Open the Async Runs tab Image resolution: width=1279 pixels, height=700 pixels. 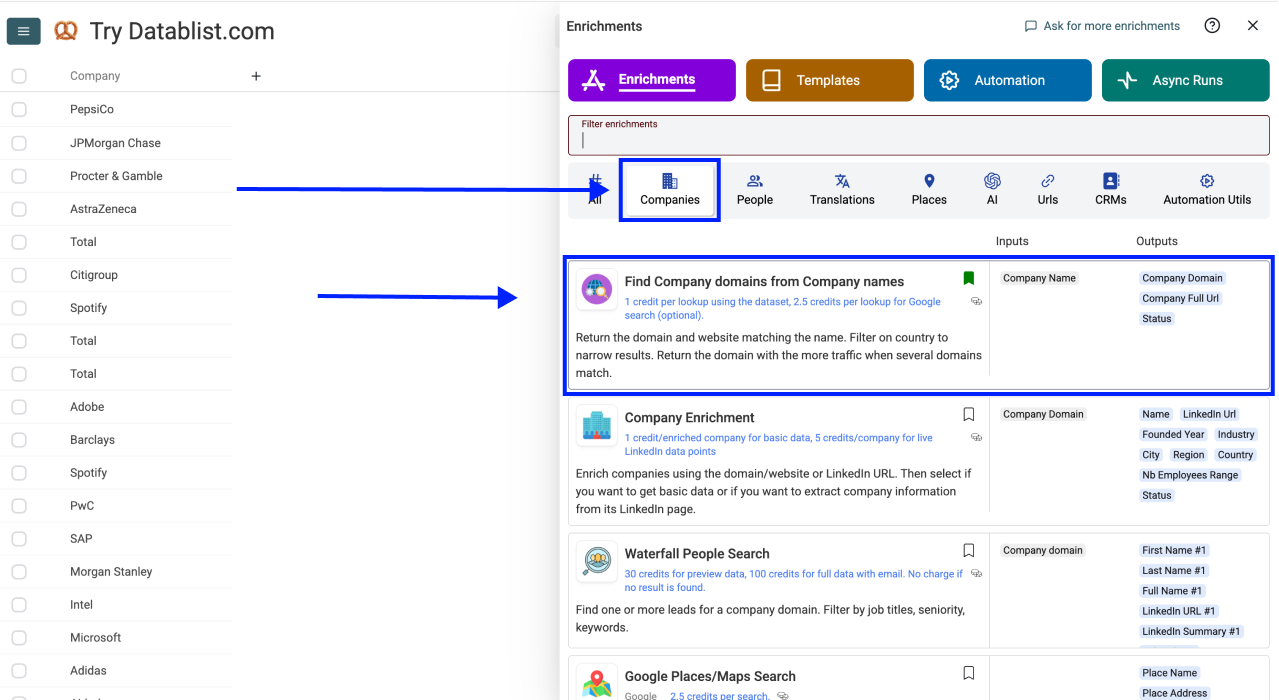(x=1185, y=81)
